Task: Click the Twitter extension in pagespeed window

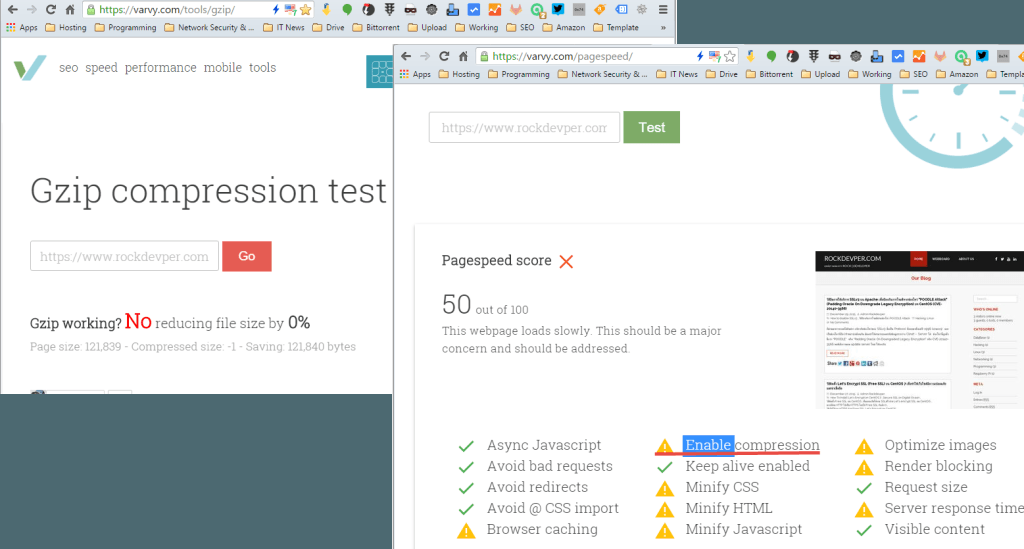Action: pos(982,56)
